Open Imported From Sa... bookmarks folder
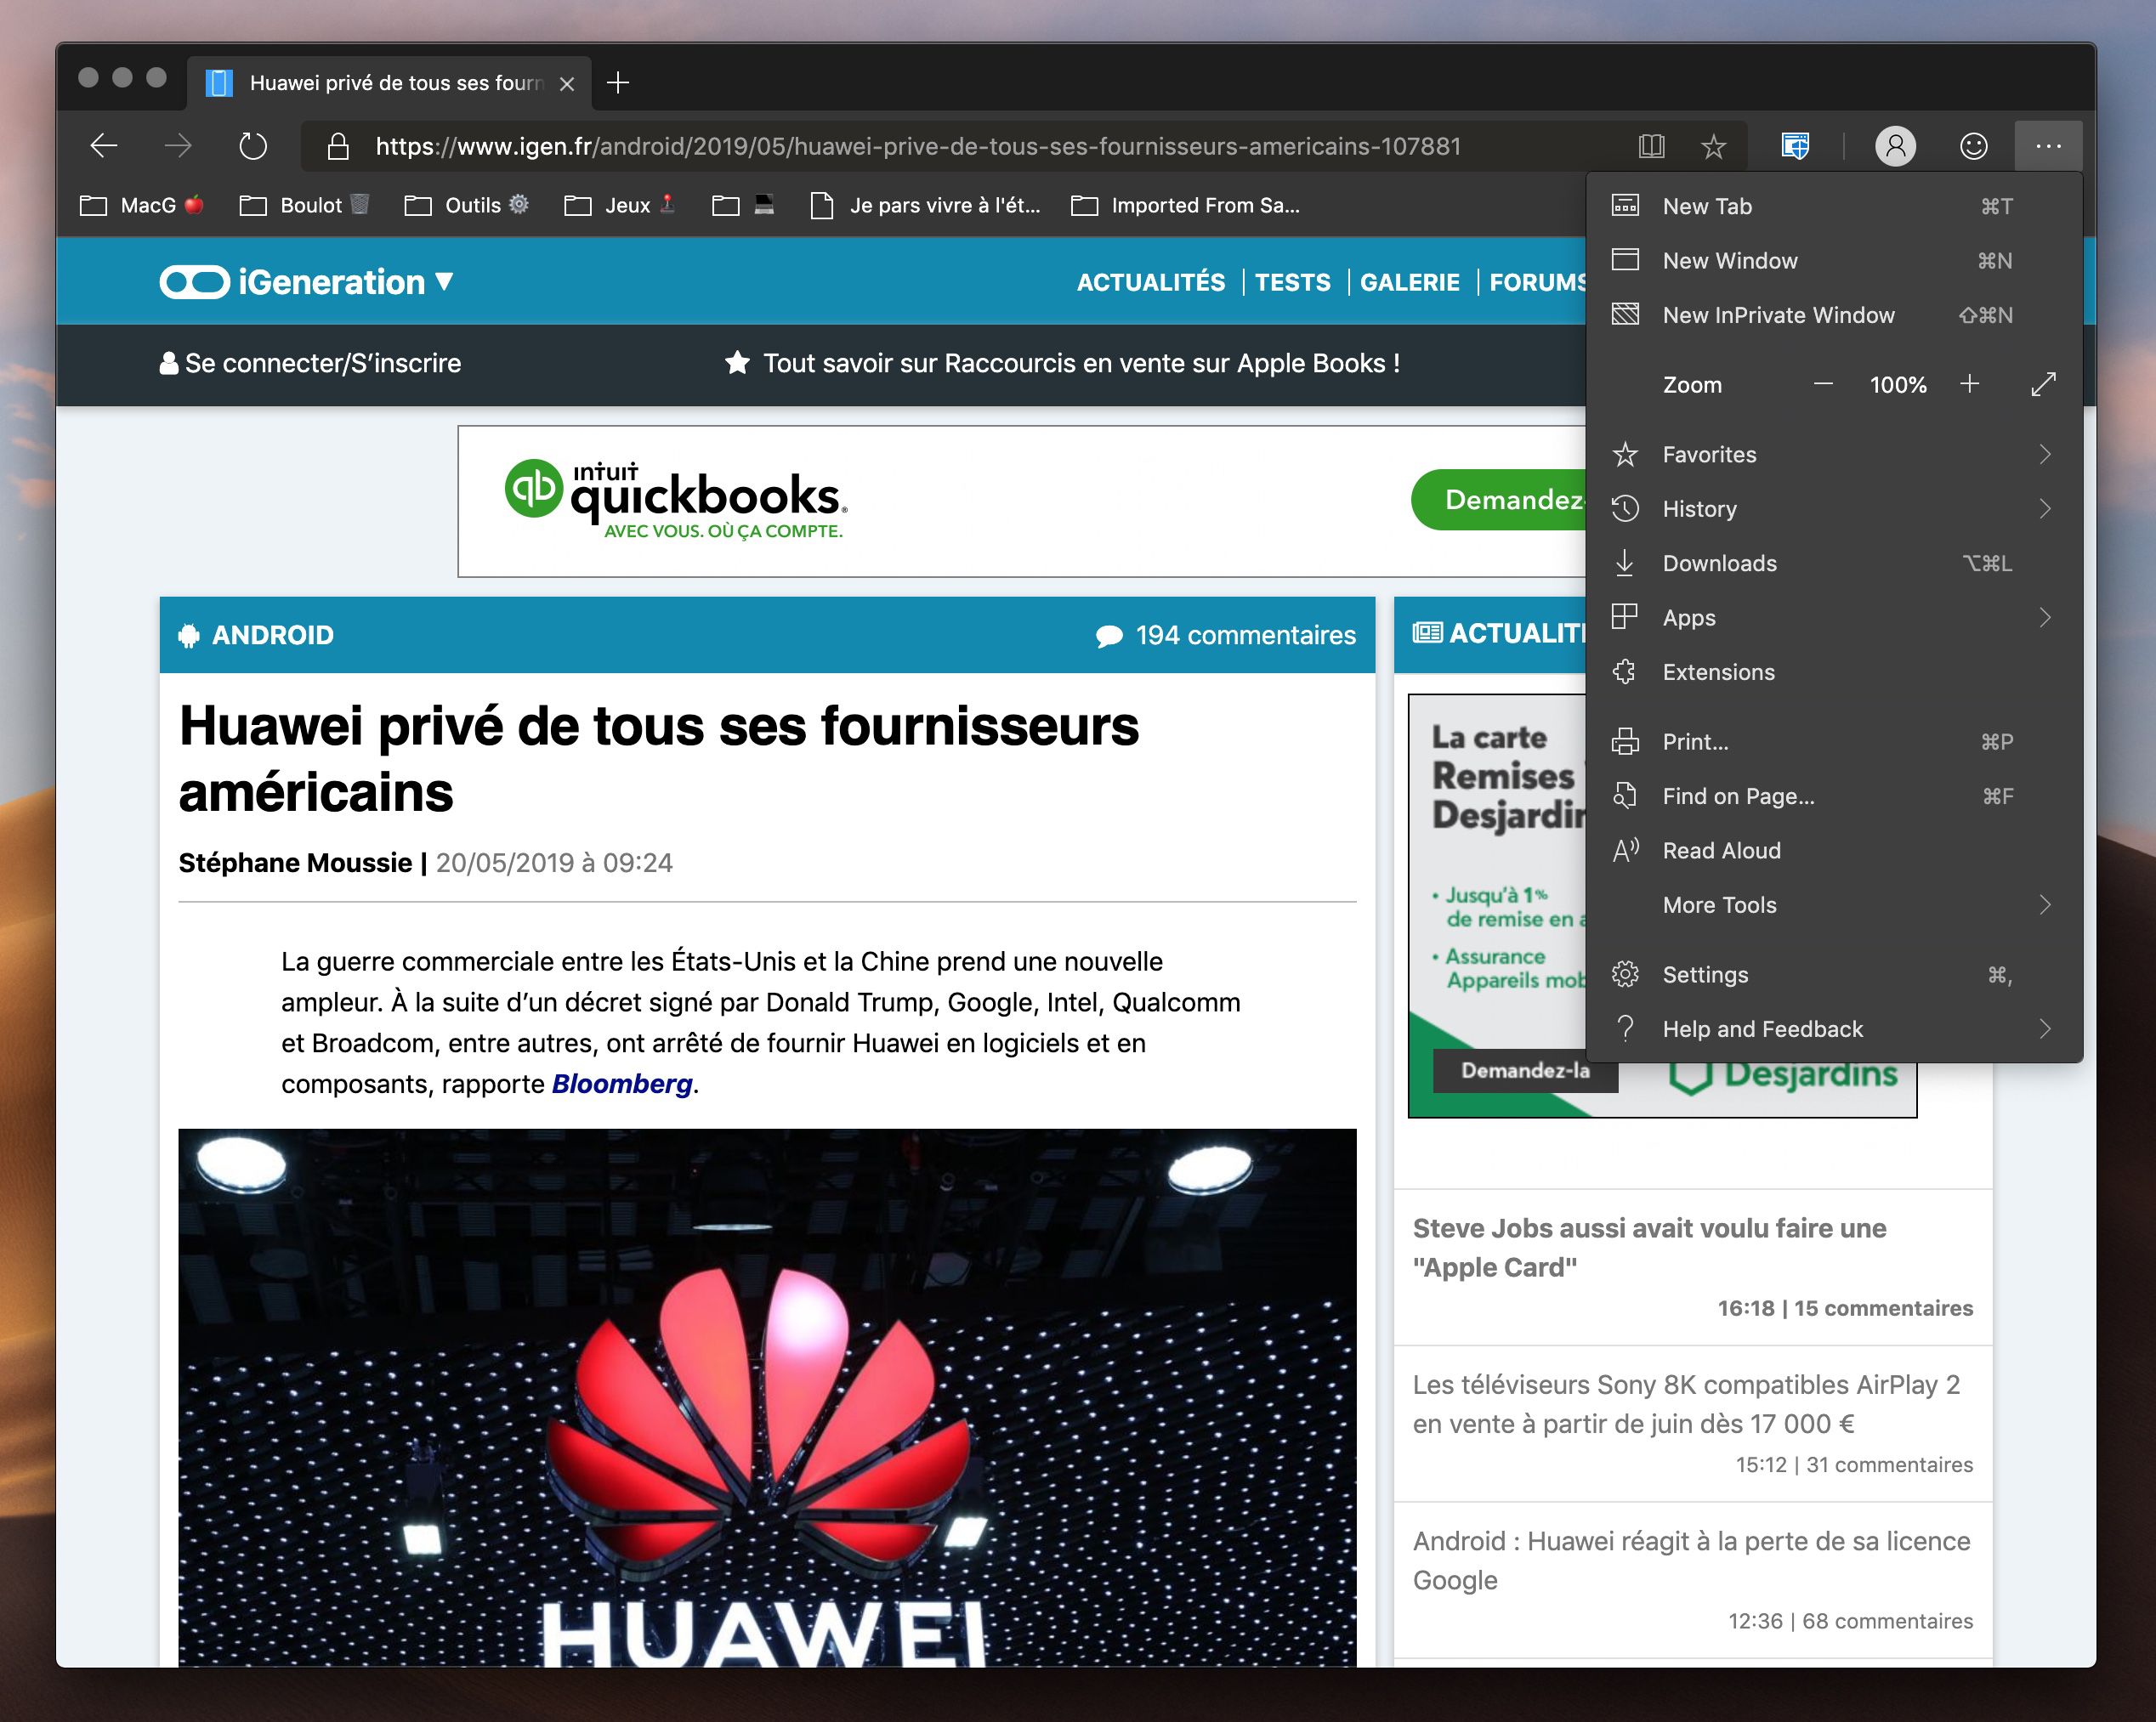 point(1186,205)
